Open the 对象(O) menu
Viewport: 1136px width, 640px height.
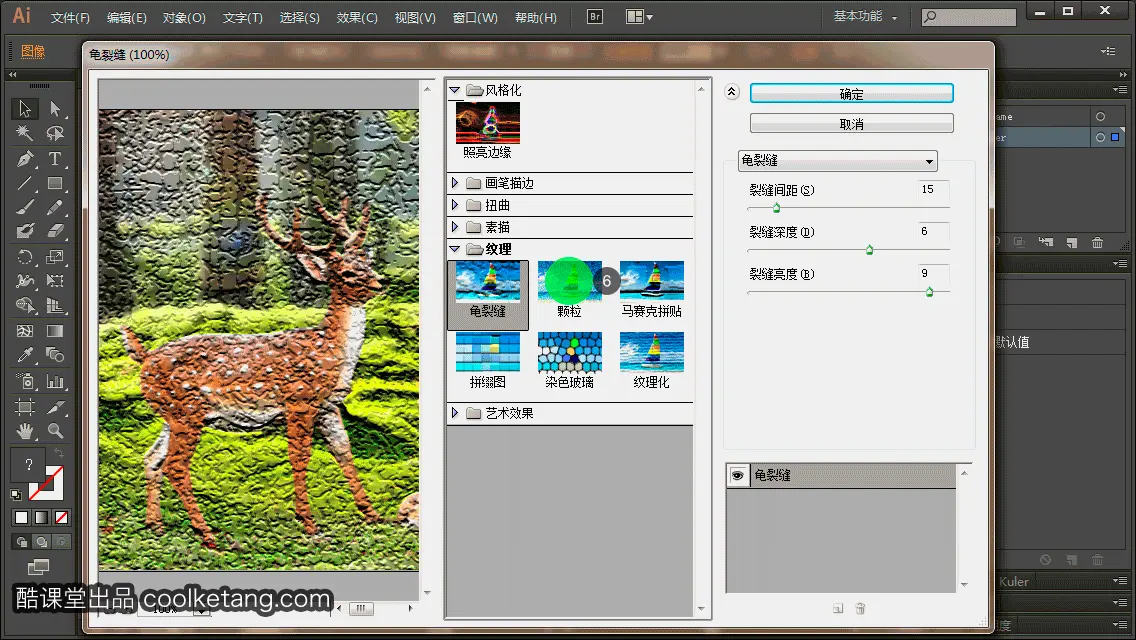pos(184,17)
